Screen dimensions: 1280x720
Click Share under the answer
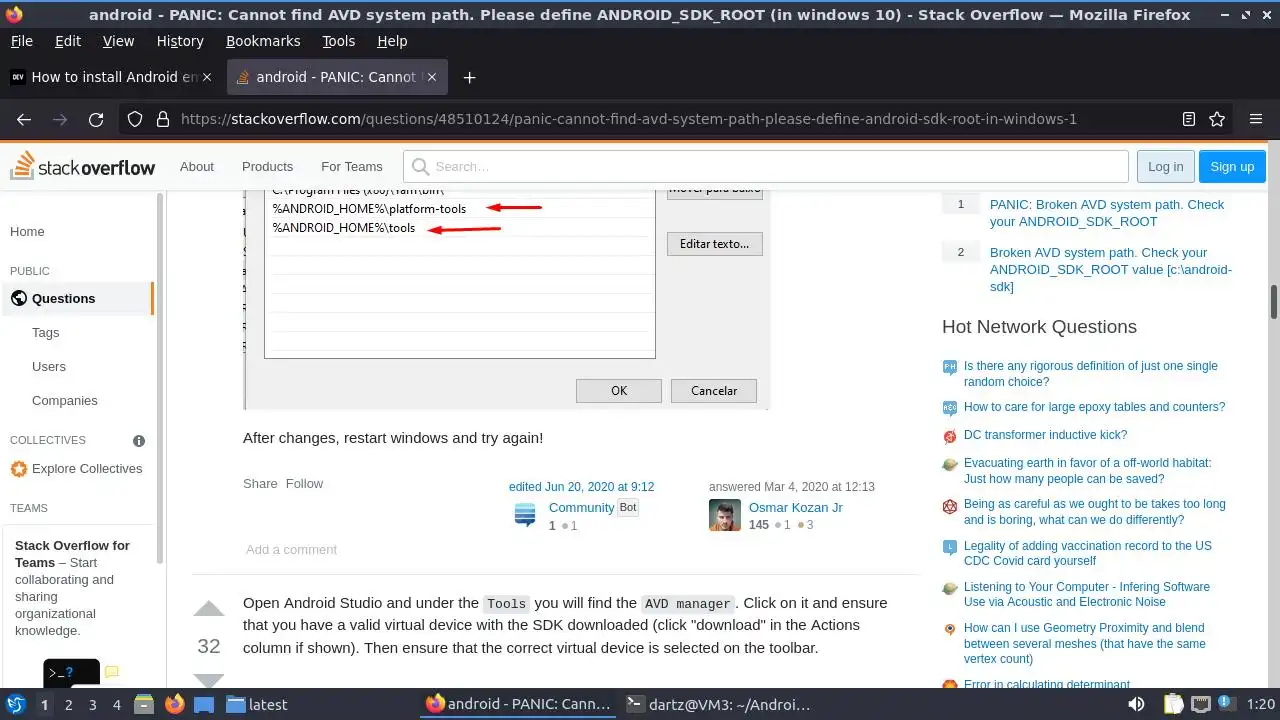pos(260,483)
